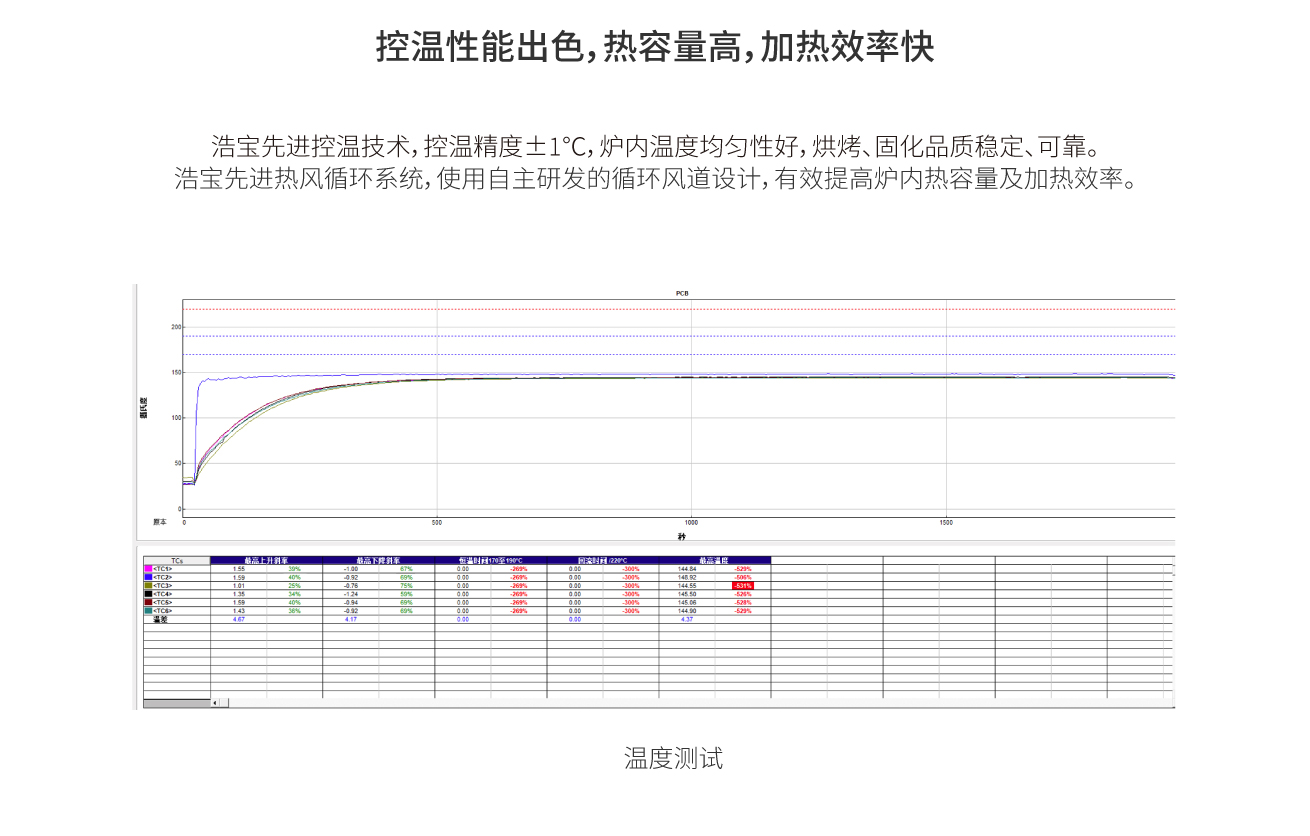Screen dimensions: 1310x836
Task: Click the 144.55 cell in the TC3 row
Action: [687, 586]
